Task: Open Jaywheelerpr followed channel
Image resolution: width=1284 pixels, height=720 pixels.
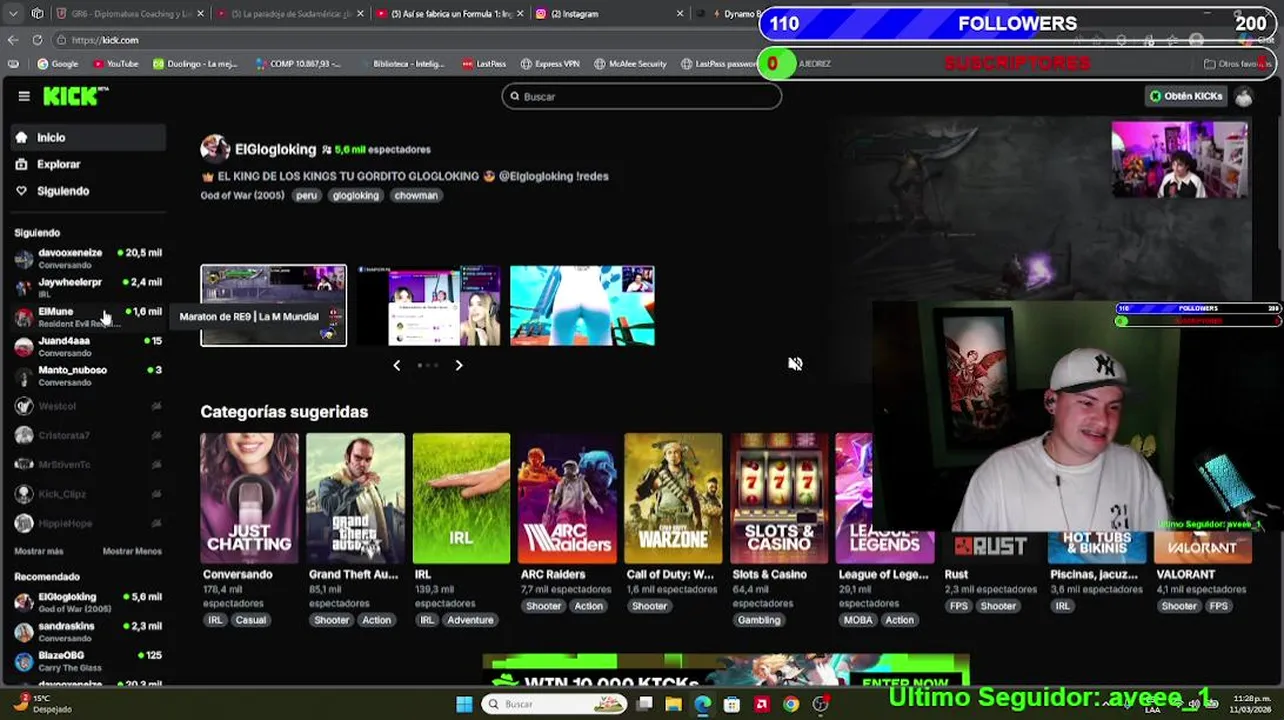Action: 88,288
